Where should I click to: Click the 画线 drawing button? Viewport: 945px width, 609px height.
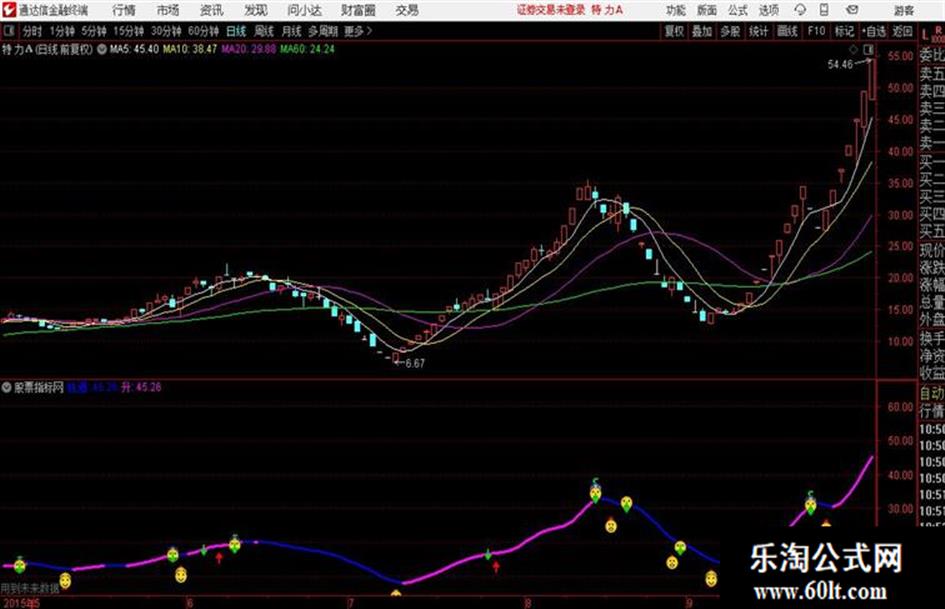(788, 31)
